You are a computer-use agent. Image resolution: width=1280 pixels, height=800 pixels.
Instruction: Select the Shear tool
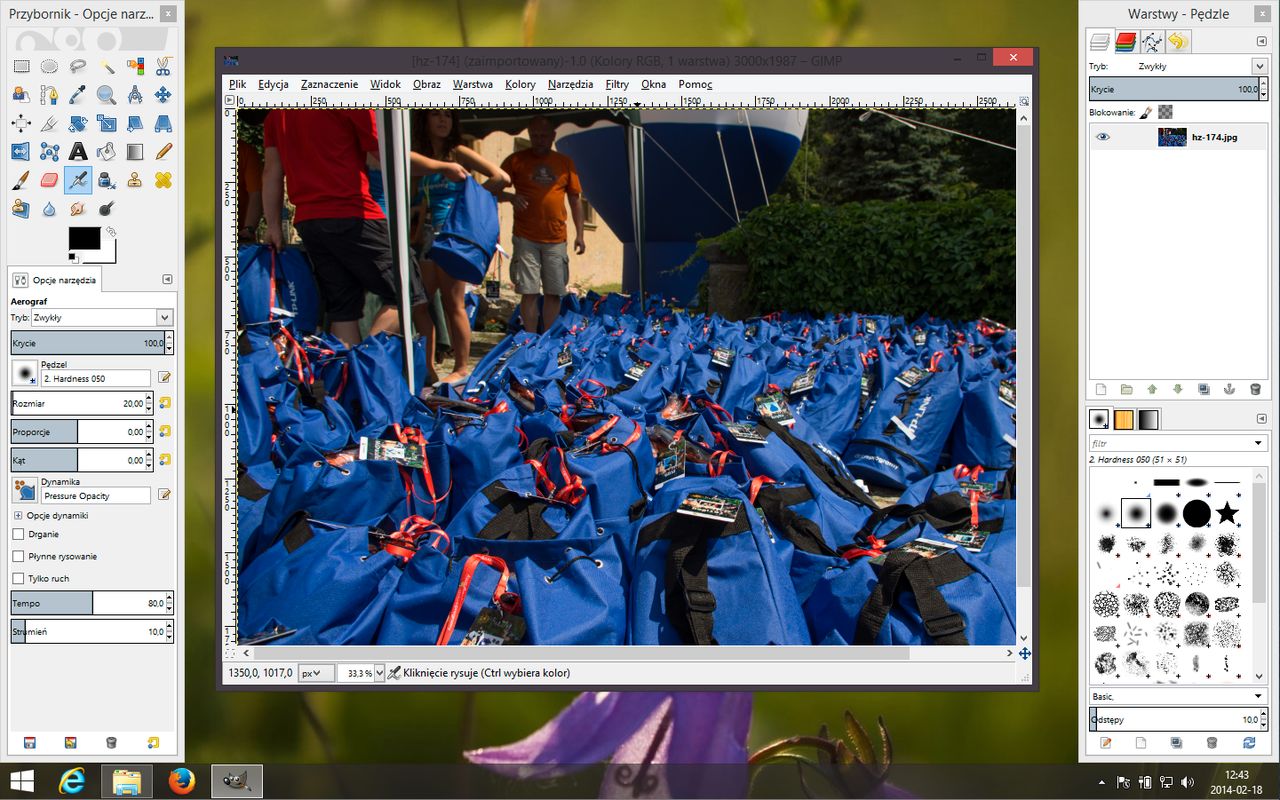tap(135, 123)
